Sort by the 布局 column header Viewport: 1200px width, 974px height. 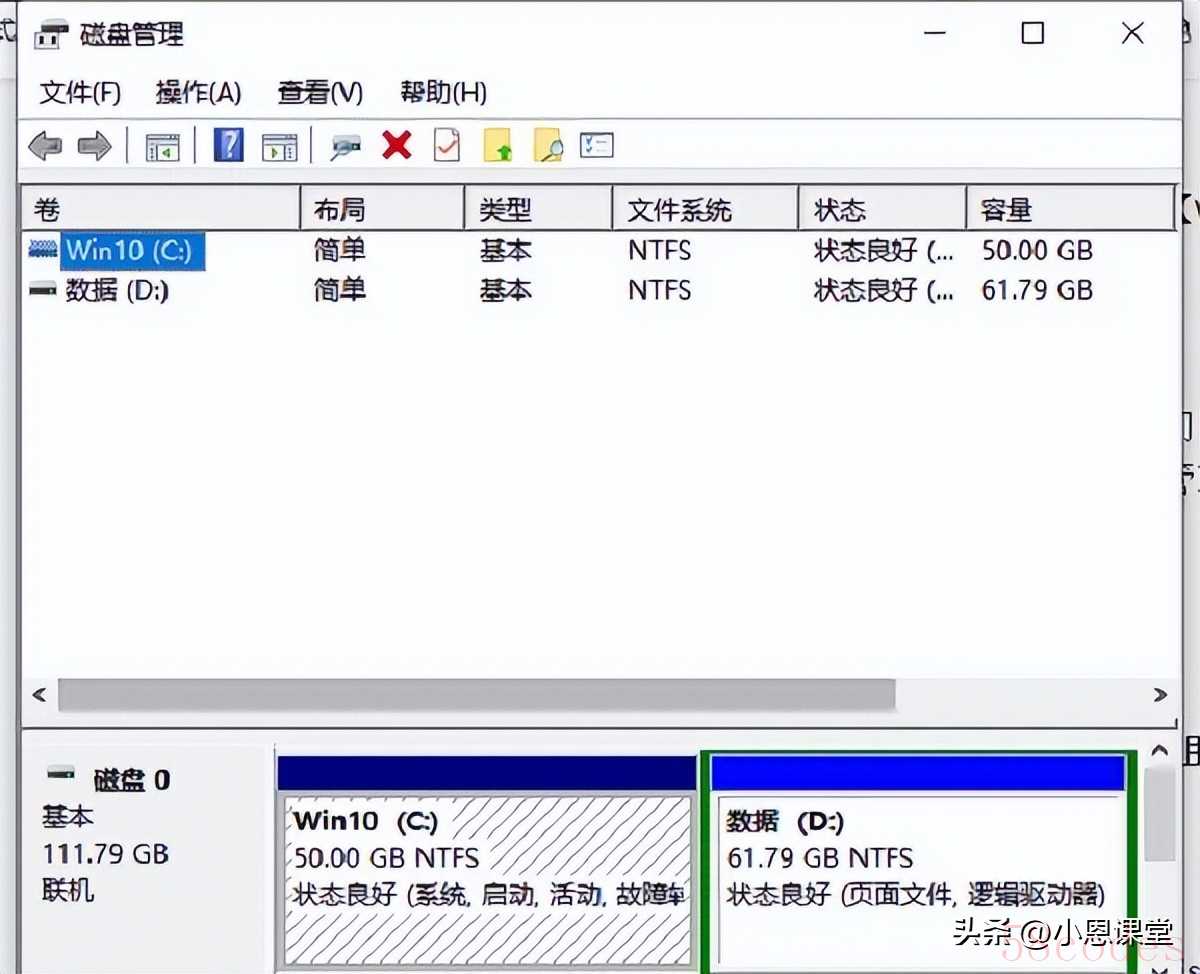click(x=382, y=209)
